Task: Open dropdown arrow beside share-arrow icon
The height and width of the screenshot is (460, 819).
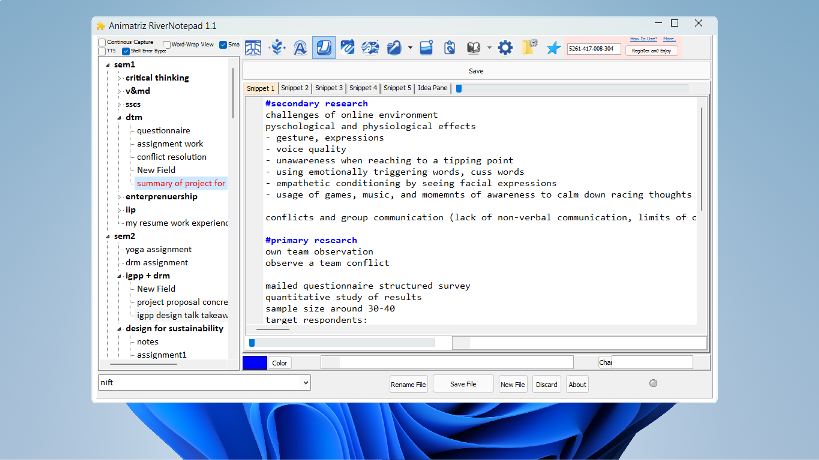Action: pos(410,48)
